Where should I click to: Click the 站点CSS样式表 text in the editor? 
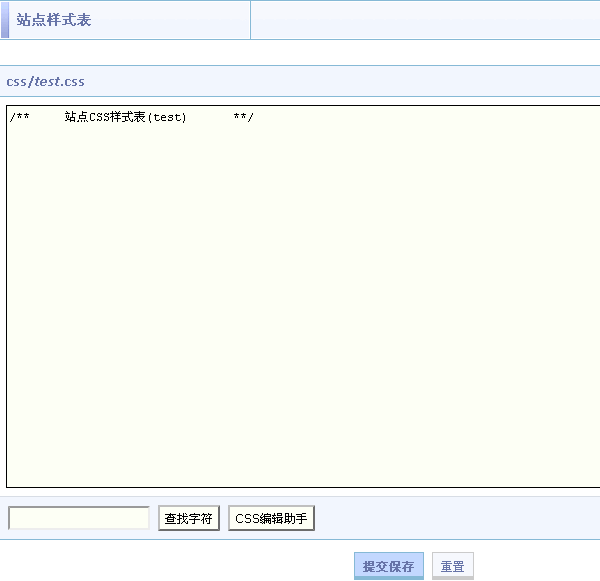pos(105,118)
